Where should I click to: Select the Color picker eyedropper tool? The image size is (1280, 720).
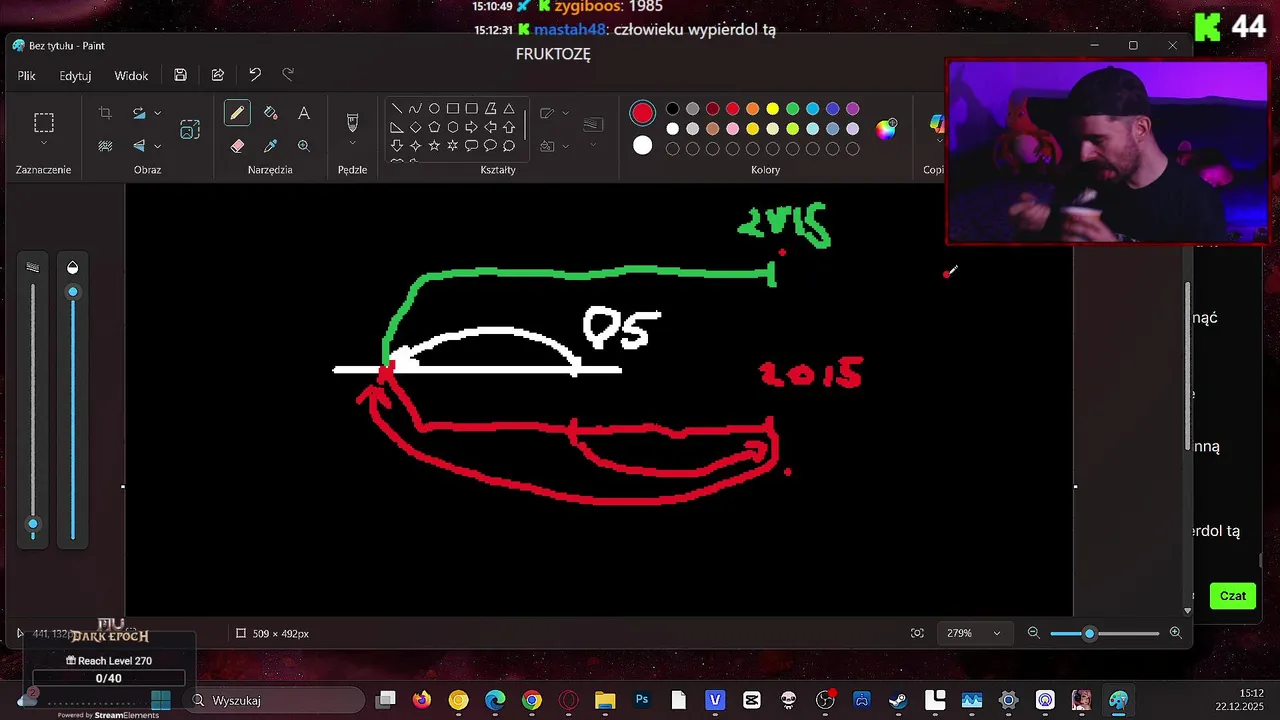click(x=270, y=146)
